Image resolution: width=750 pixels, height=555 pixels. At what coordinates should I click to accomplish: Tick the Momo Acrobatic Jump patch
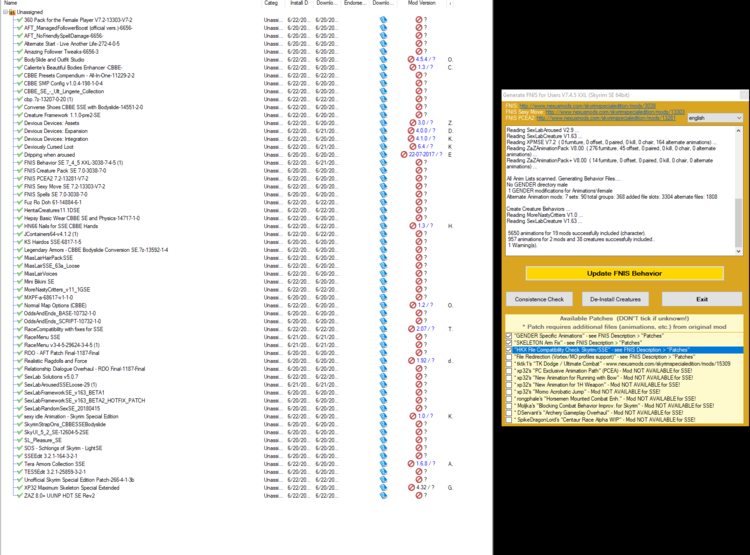(x=509, y=392)
